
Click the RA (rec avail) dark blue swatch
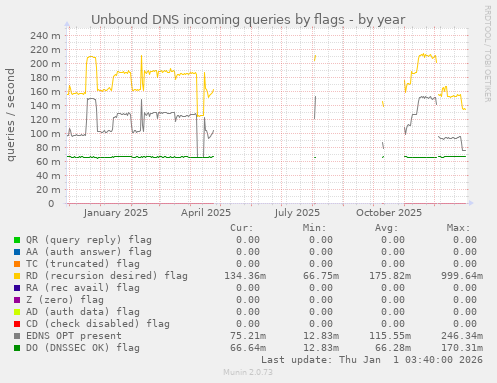pos(17,288)
